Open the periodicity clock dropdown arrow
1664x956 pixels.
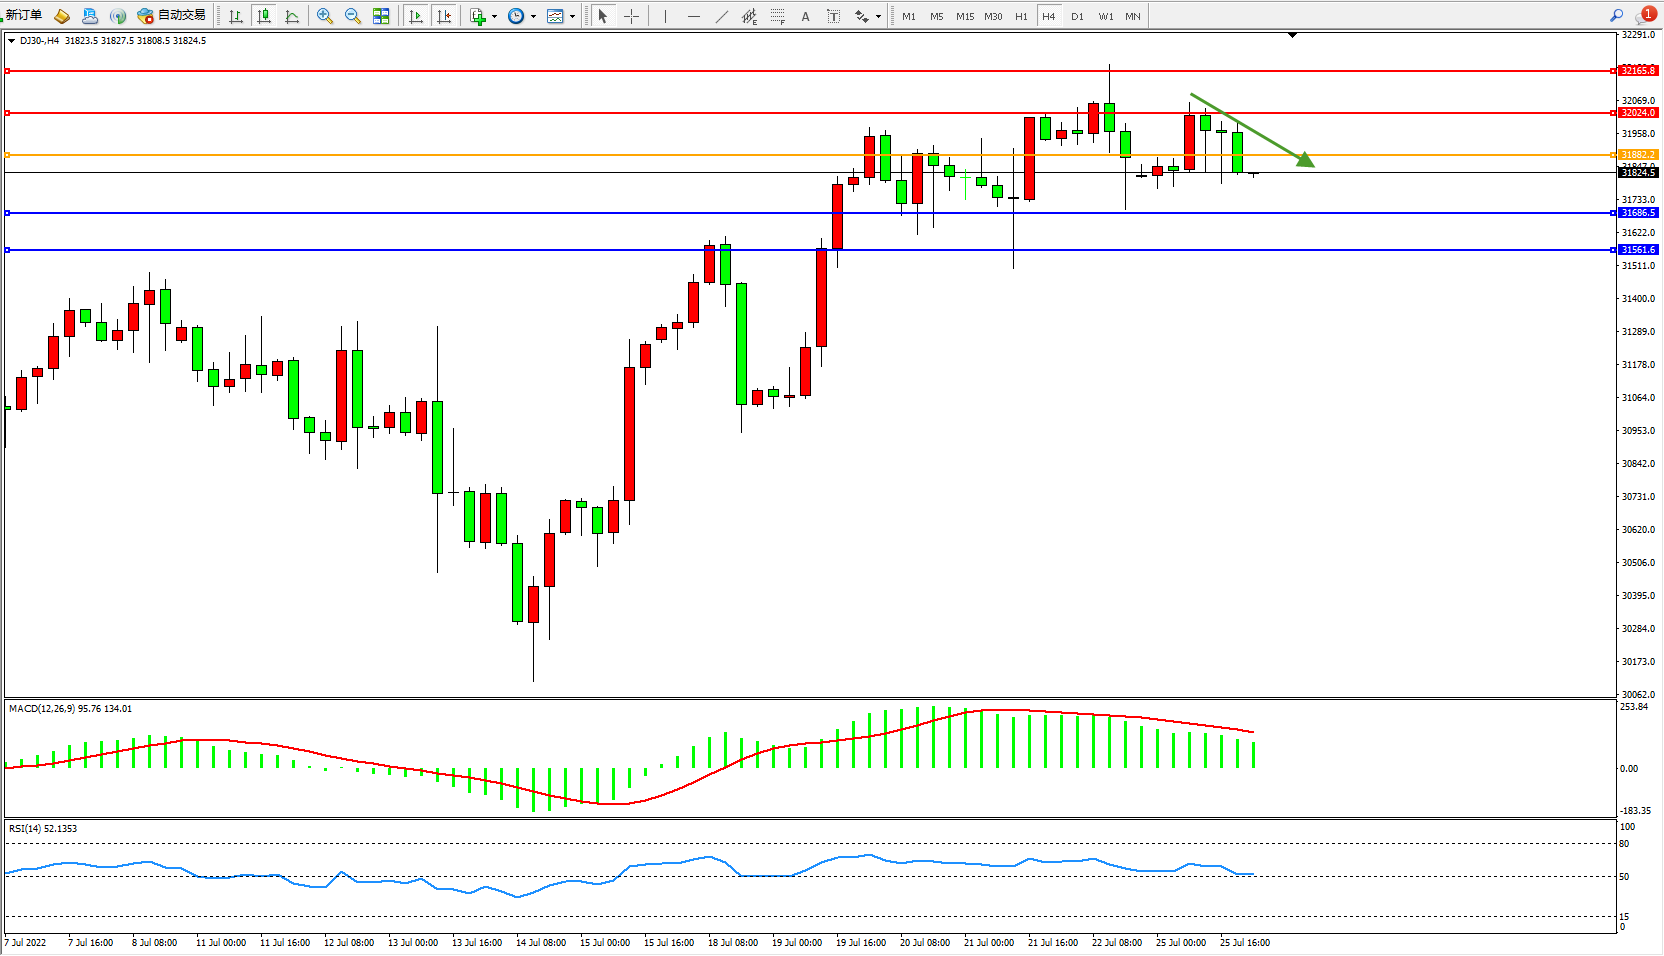tap(533, 16)
